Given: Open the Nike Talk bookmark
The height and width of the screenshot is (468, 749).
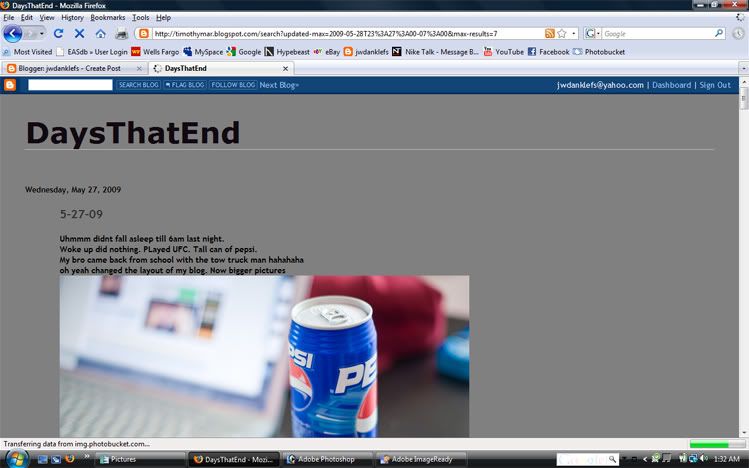Looking at the screenshot, I should coord(435,52).
